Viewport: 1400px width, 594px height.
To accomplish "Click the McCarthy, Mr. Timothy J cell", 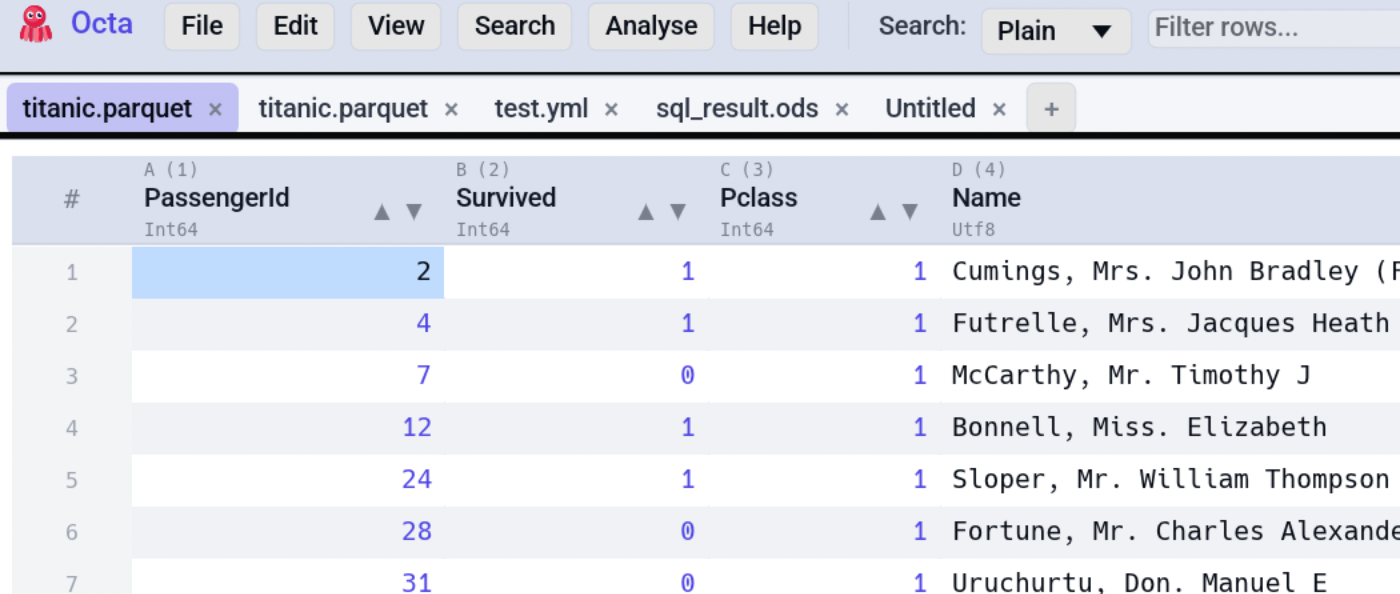I will pos(1170,376).
